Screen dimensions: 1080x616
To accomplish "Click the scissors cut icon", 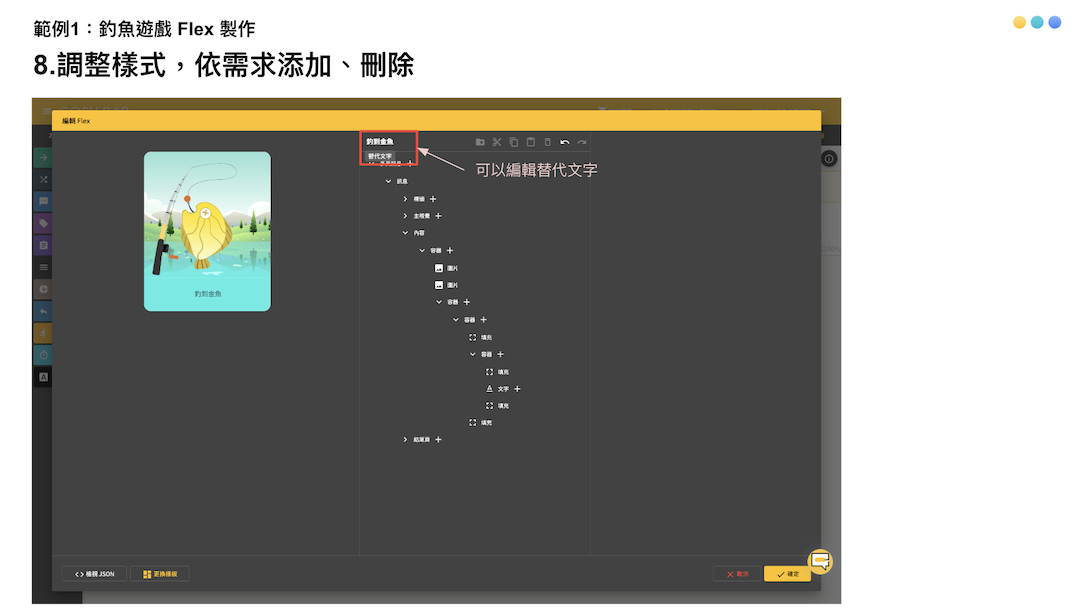I will click(497, 142).
